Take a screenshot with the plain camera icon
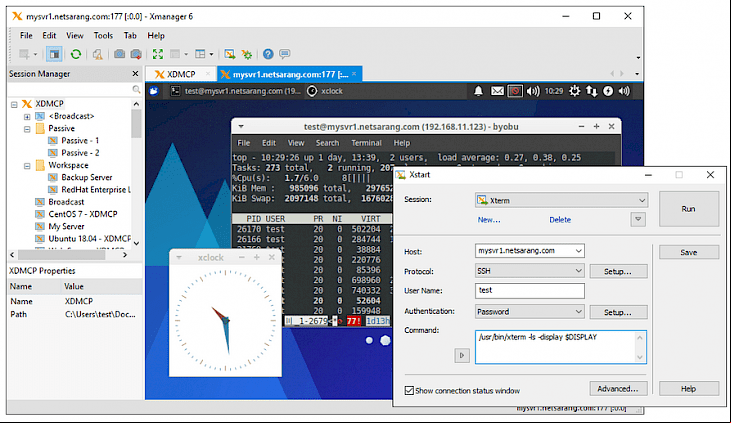The image size is (731, 423). click(x=119, y=54)
